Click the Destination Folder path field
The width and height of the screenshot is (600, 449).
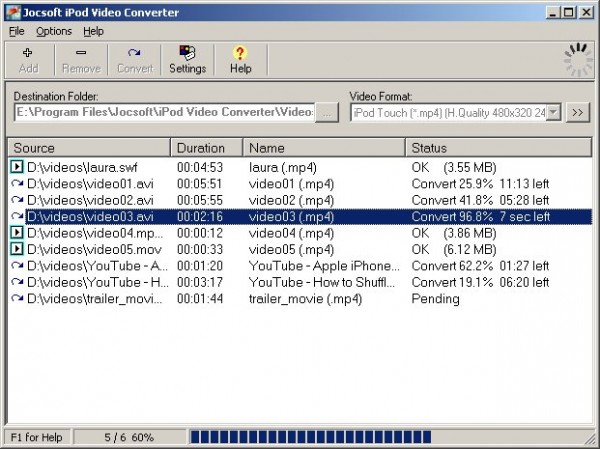point(165,112)
